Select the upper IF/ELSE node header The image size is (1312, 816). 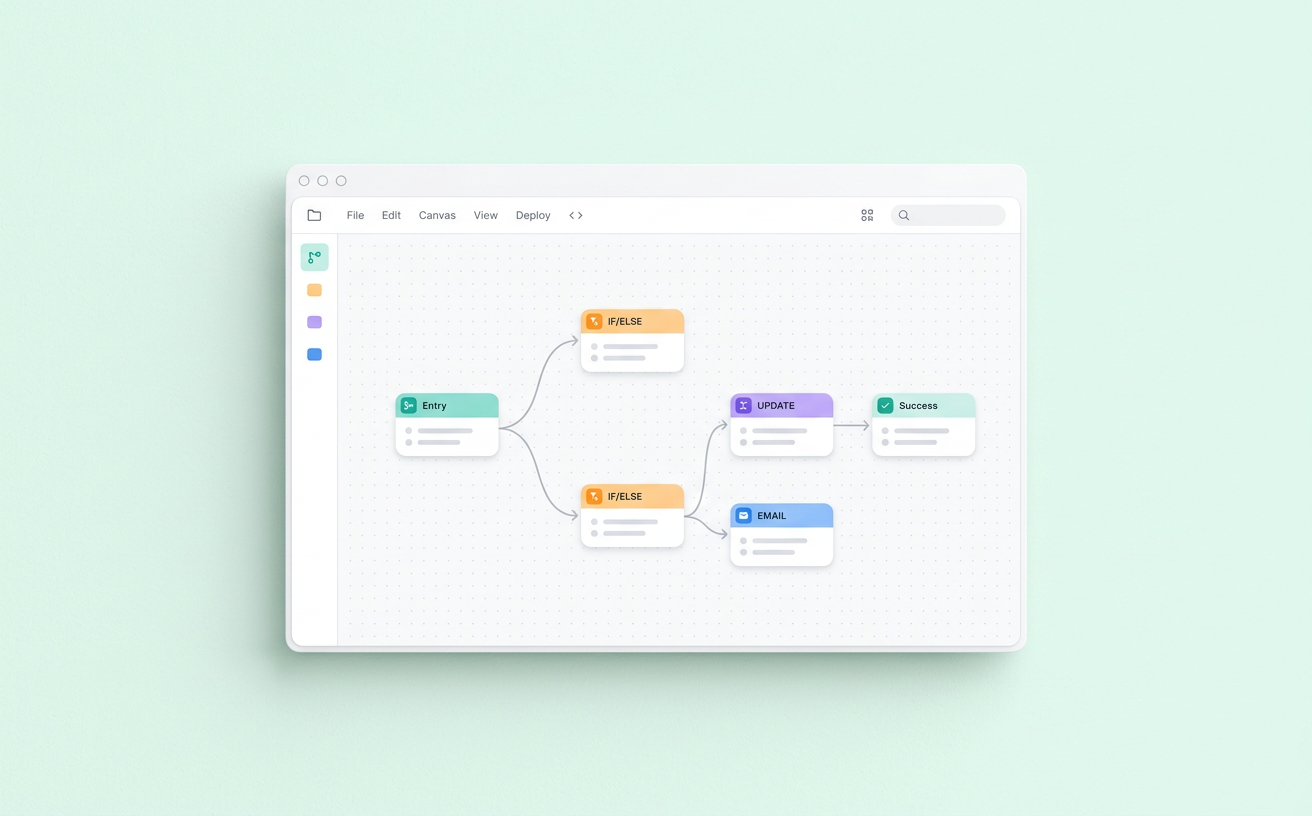pos(632,321)
